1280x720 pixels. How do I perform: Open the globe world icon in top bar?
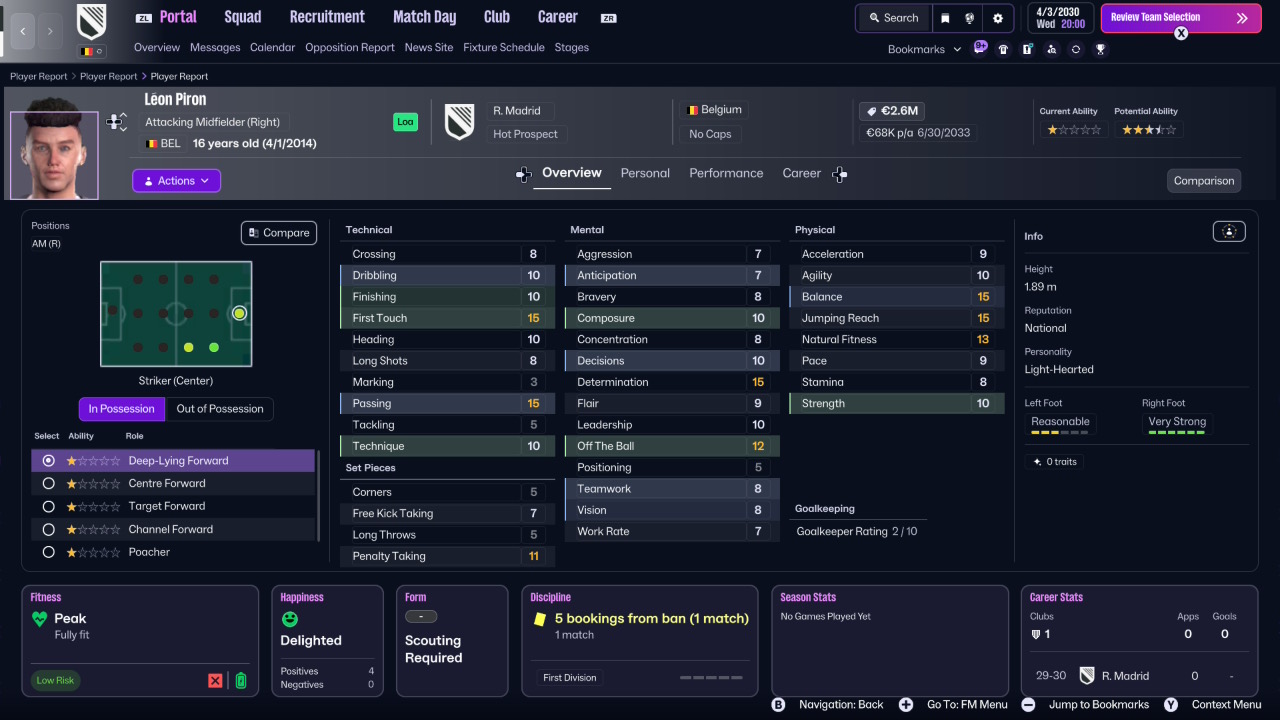(x=970, y=18)
